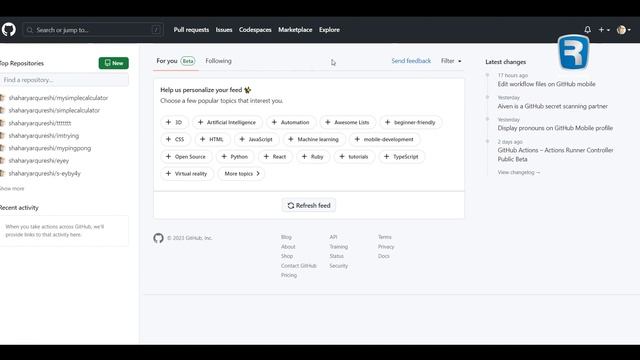Screen dimensions: 640x360
Task: Go to Pull requests
Action: click(x=191, y=30)
